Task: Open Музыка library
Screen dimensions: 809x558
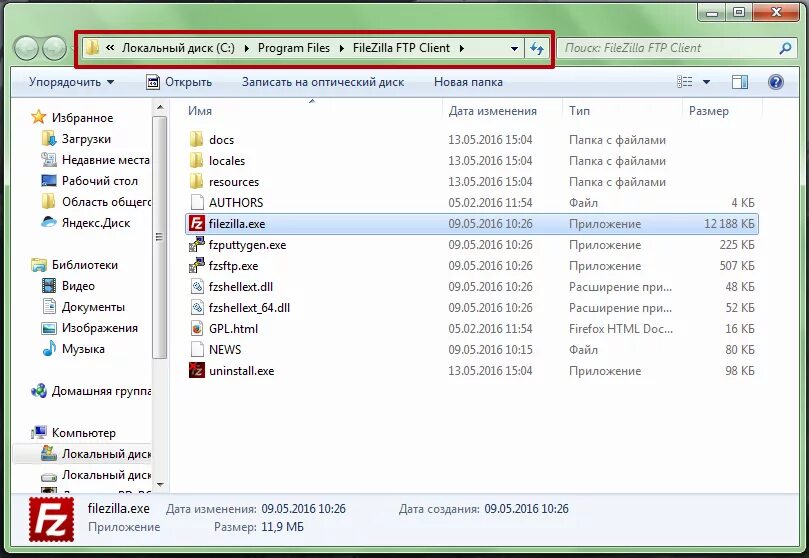Action: [73, 349]
